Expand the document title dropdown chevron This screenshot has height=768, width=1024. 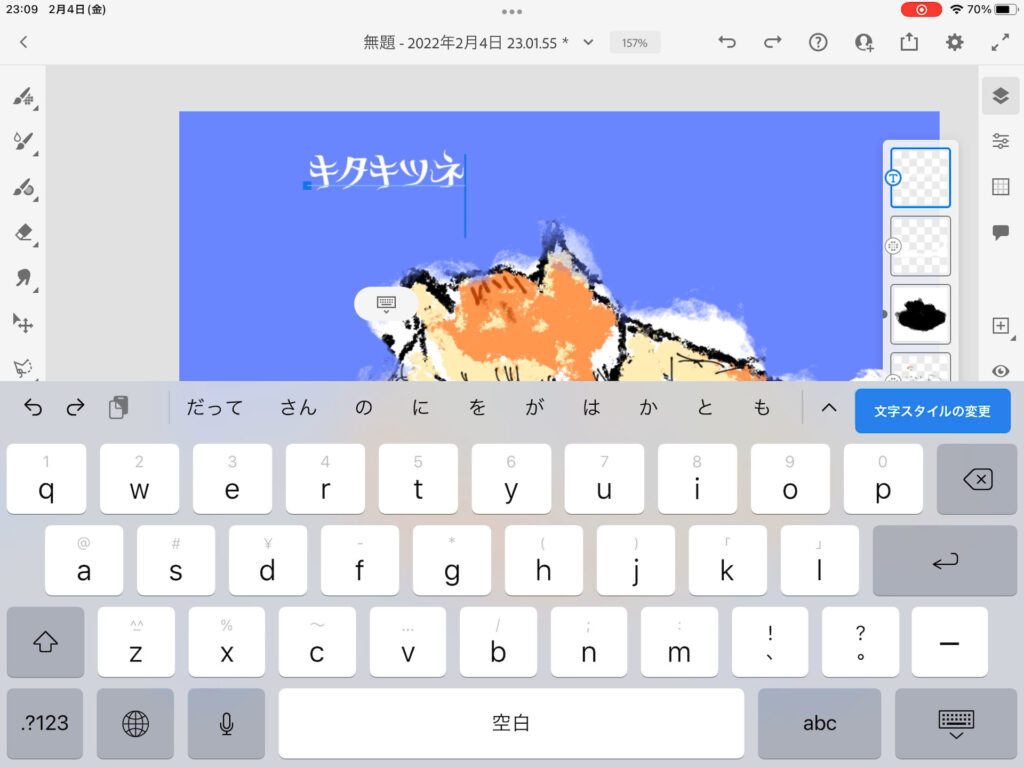pos(588,42)
